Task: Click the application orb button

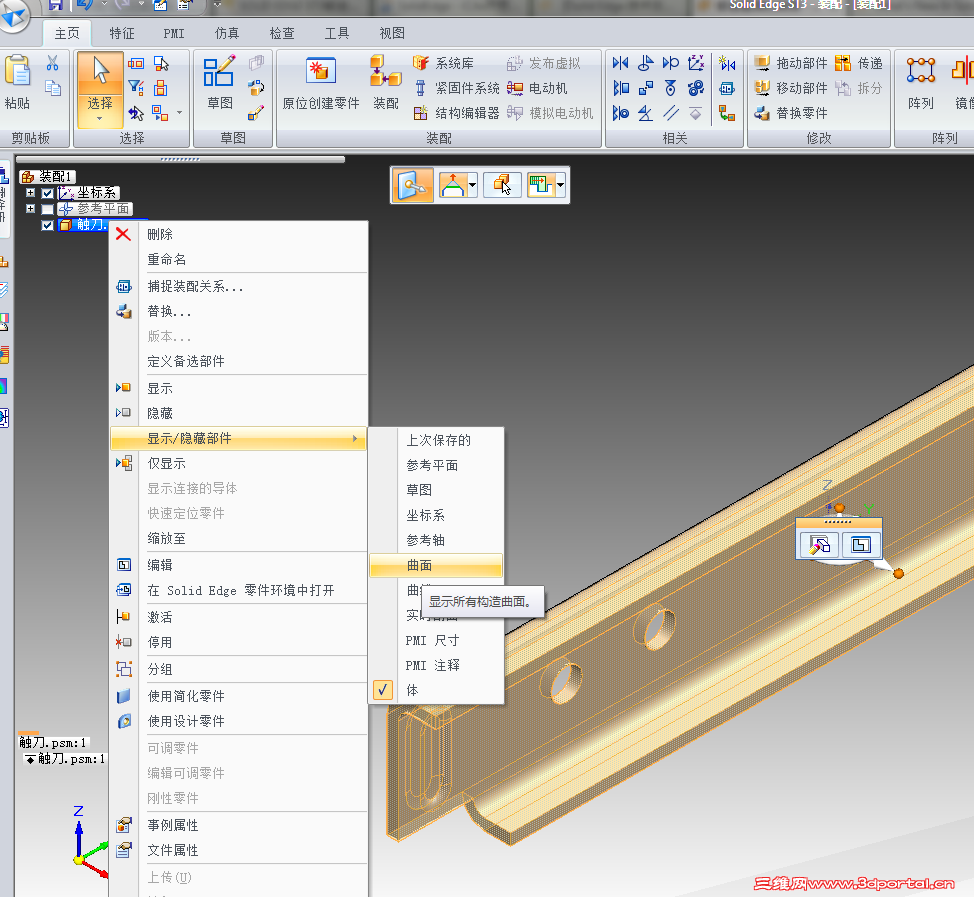Action: [x=14, y=15]
